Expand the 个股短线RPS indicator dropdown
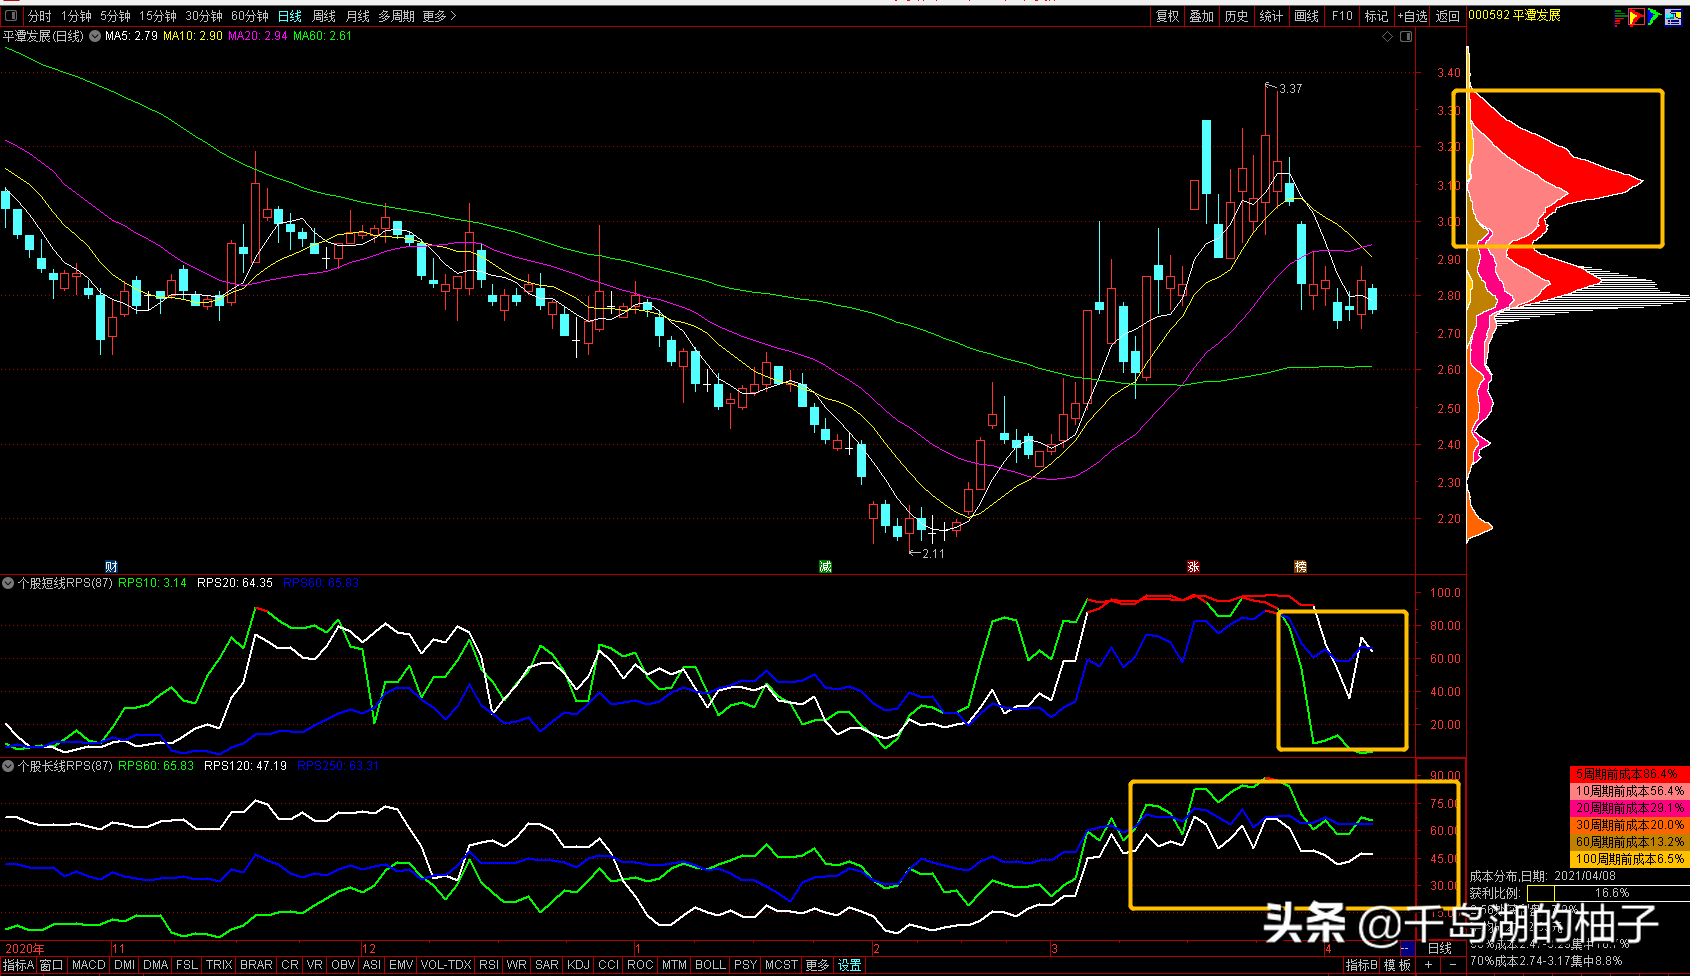The height and width of the screenshot is (976, 1690). (8, 583)
